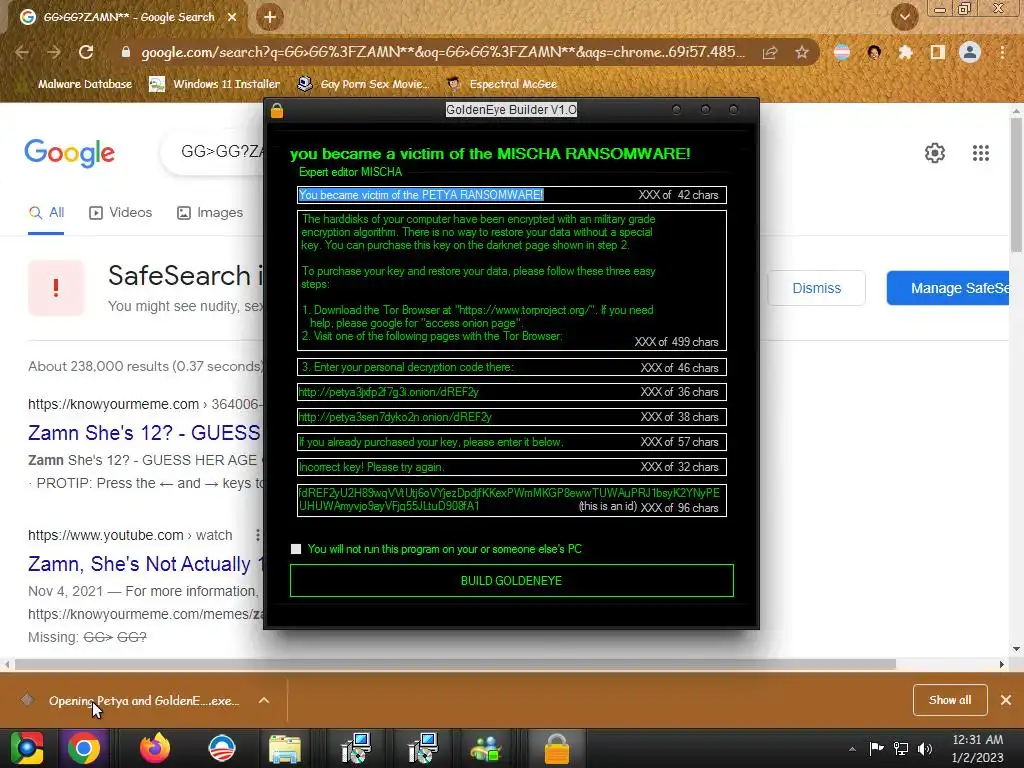This screenshot has height=768, width=1024.
Task: Click the 'Incorrect key! Please try again' field
Action: pyautogui.click(x=511, y=467)
